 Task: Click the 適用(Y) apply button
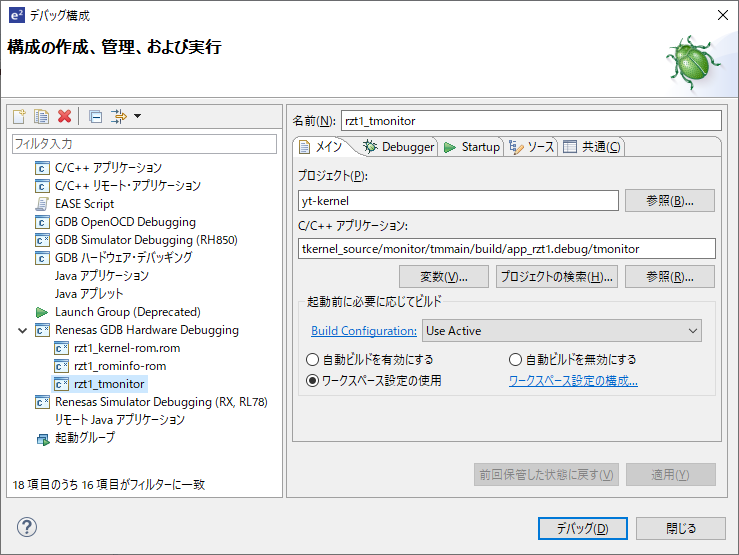[x=671, y=474]
